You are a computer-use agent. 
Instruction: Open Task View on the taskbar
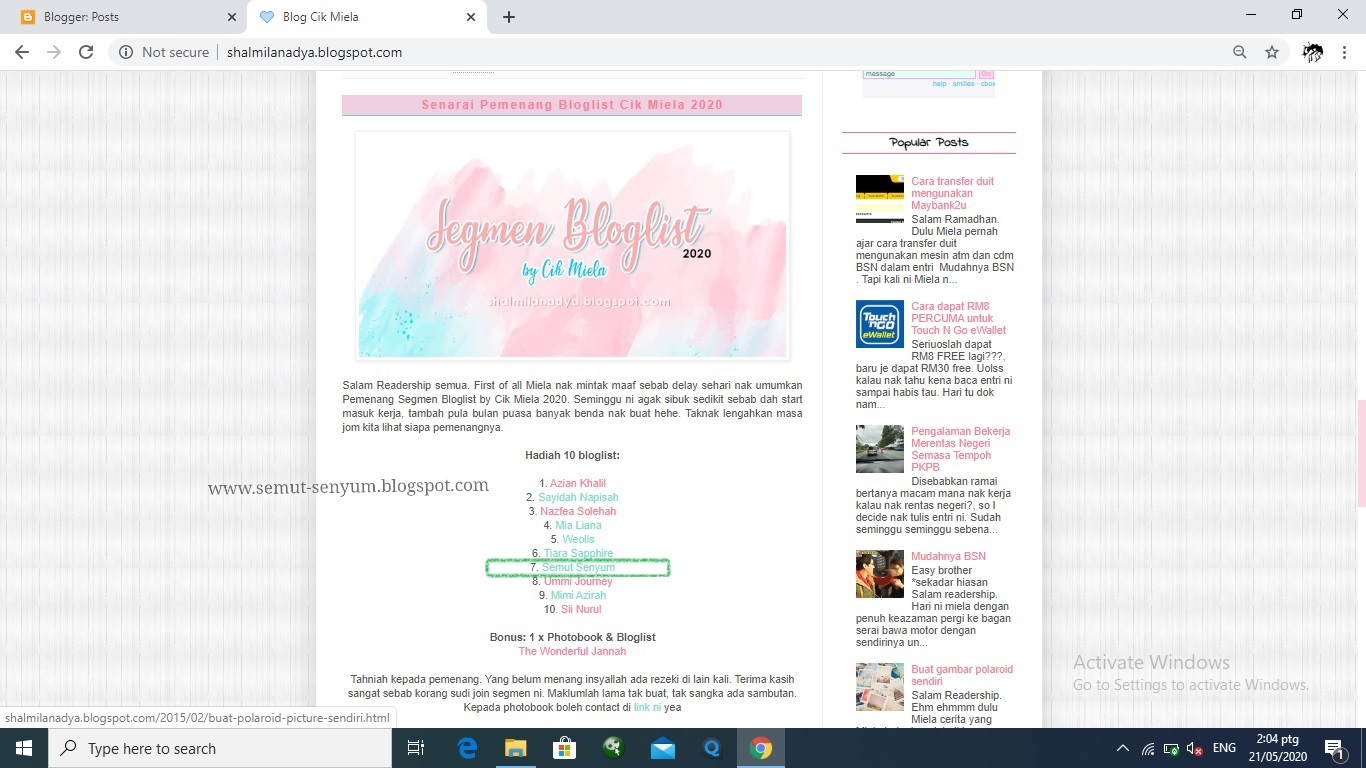(x=416, y=748)
